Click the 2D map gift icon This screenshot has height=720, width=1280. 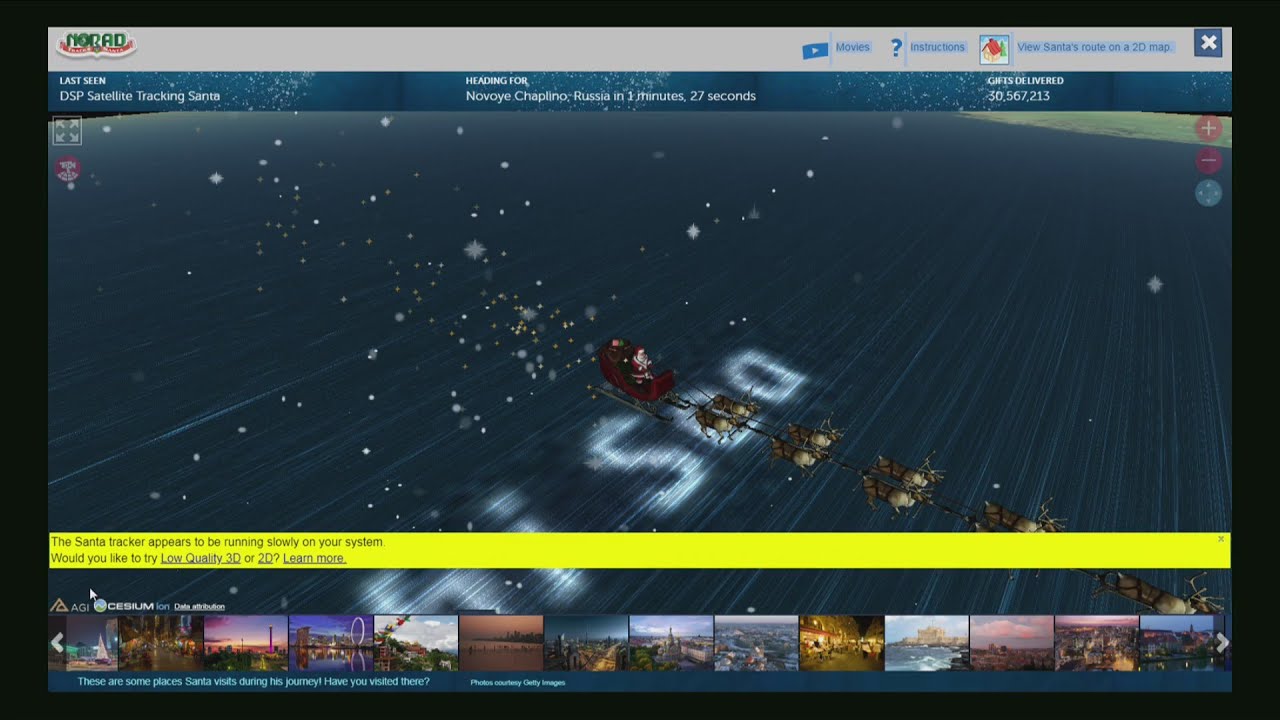pyautogui.click(x=994, y=49)
